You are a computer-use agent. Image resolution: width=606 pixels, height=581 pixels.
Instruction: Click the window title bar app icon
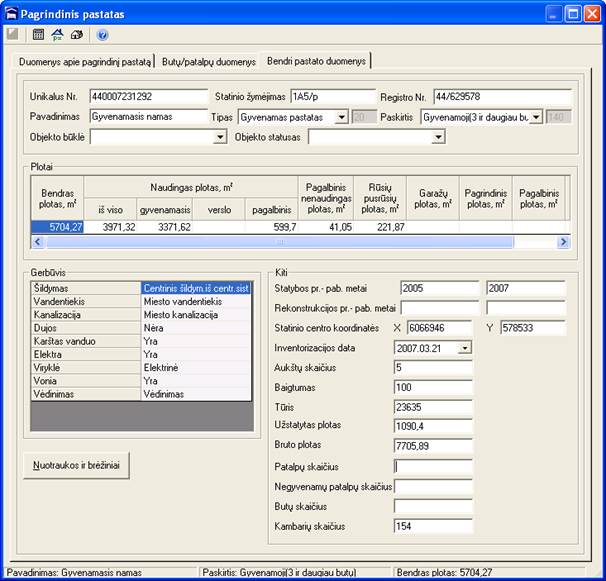click(x=12, y=14)
